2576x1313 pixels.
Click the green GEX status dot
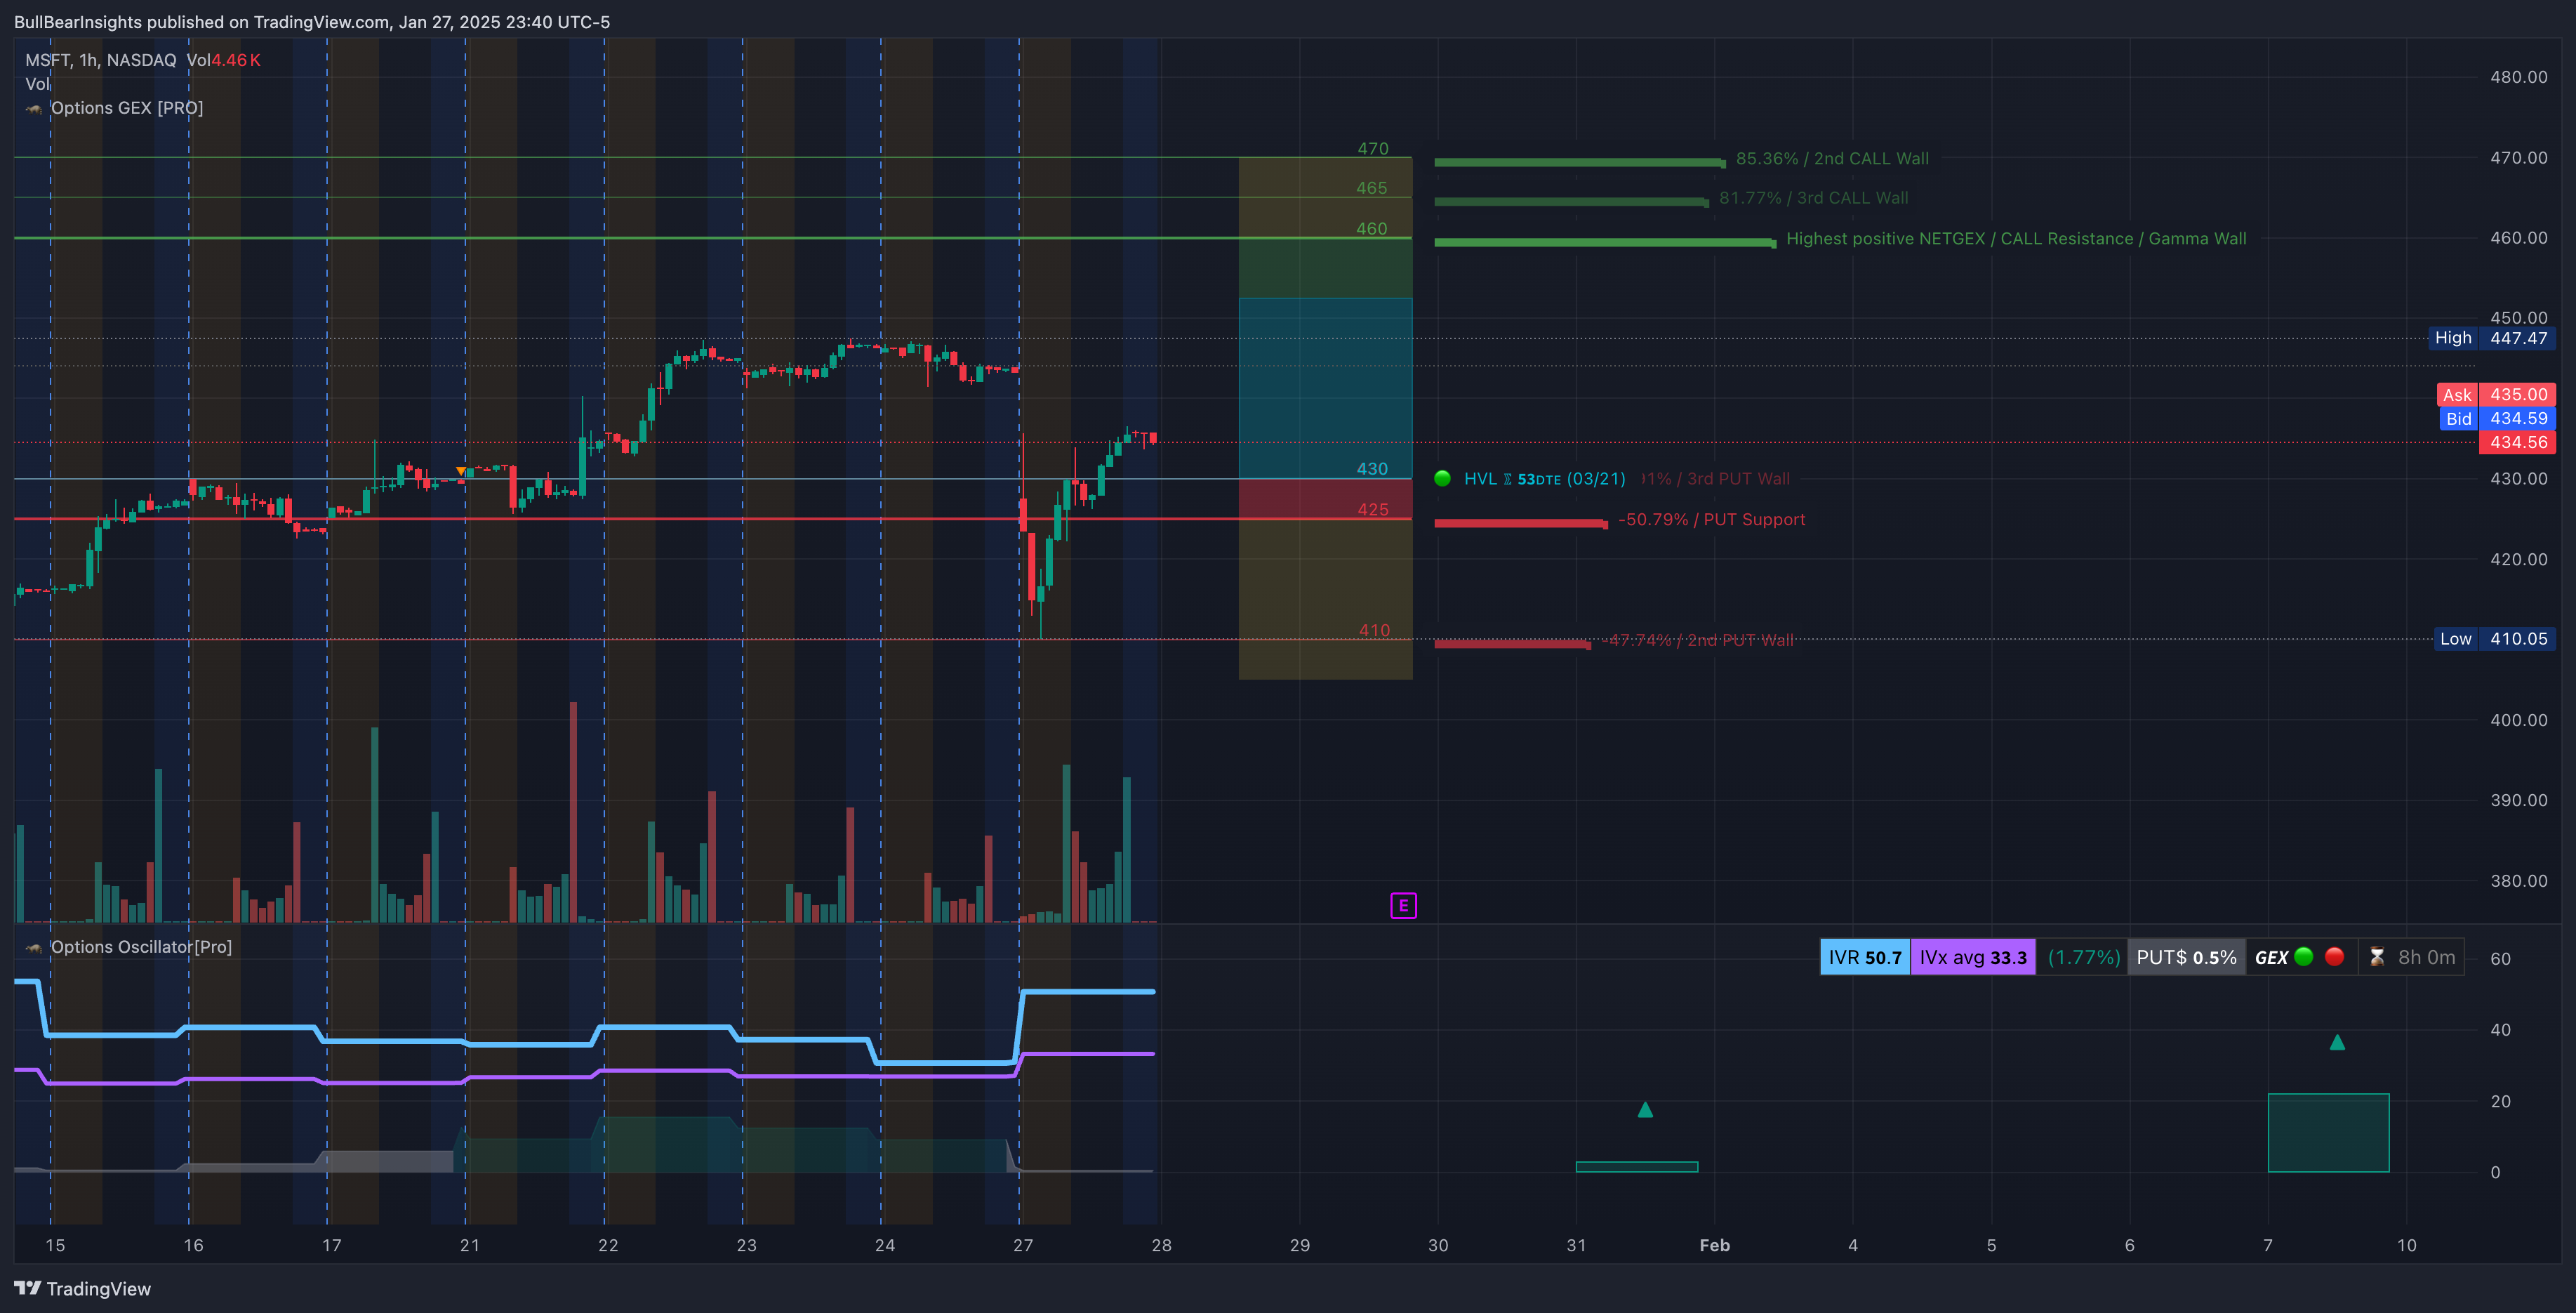(2304, 957)
